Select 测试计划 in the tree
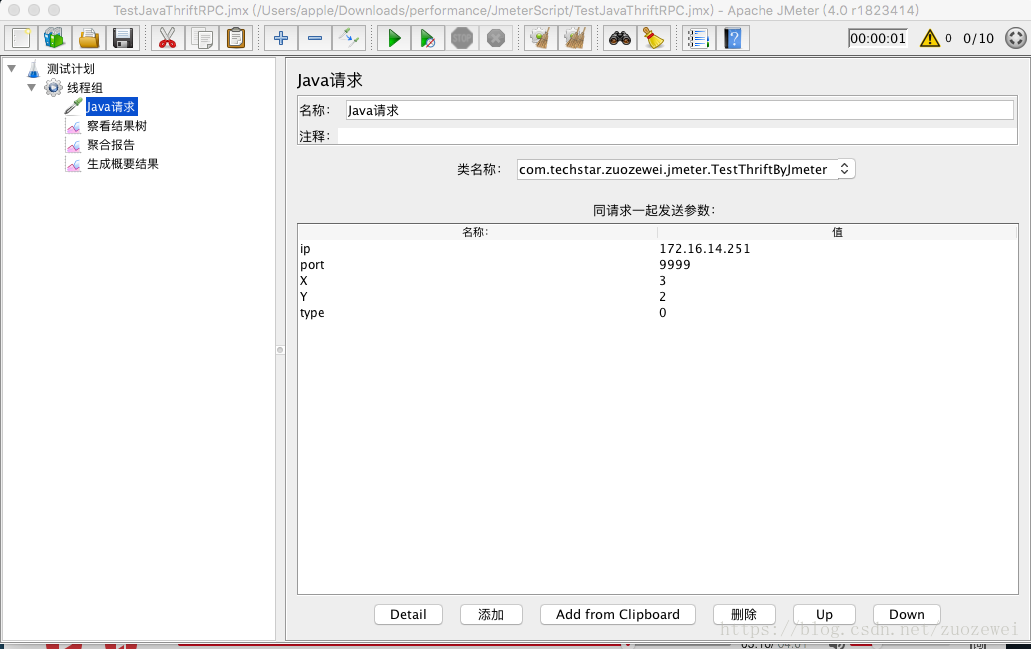The height and width of the screenshot is (649, 1031). 70,68
